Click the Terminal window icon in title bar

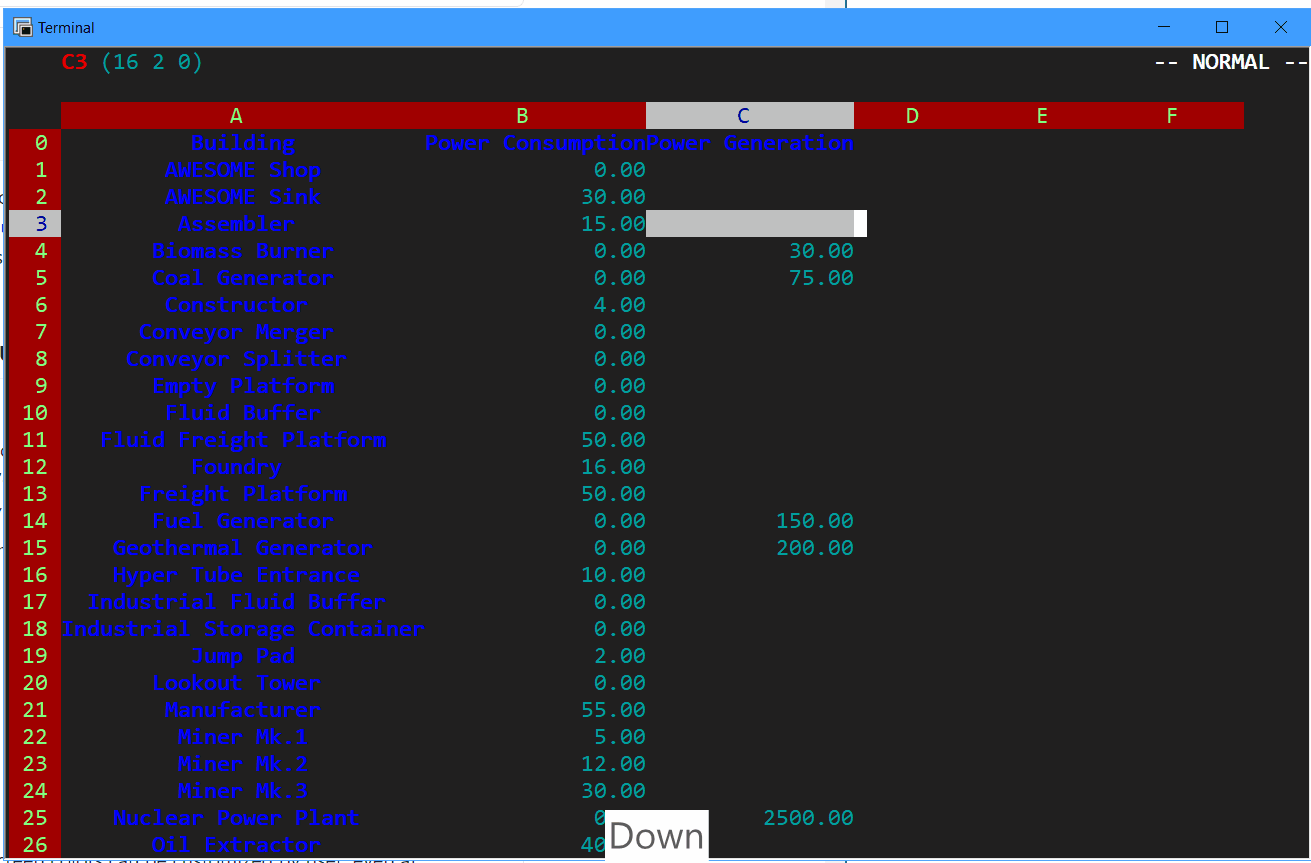[22, 27]
